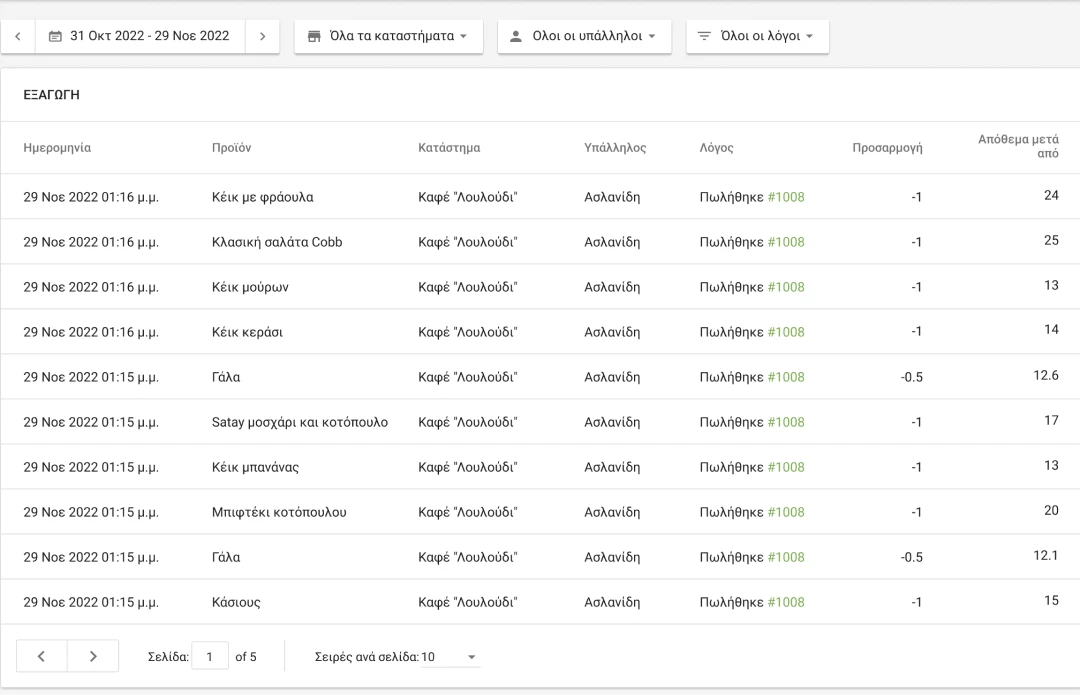Click Προσαρμογή column header
The width and height of the screenshot is (1080, 695).
click(886, 148)
